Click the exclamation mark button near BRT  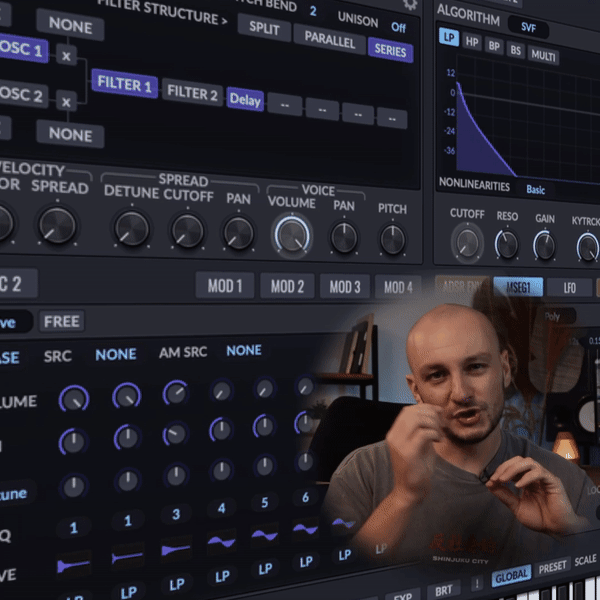pos(477,584)
